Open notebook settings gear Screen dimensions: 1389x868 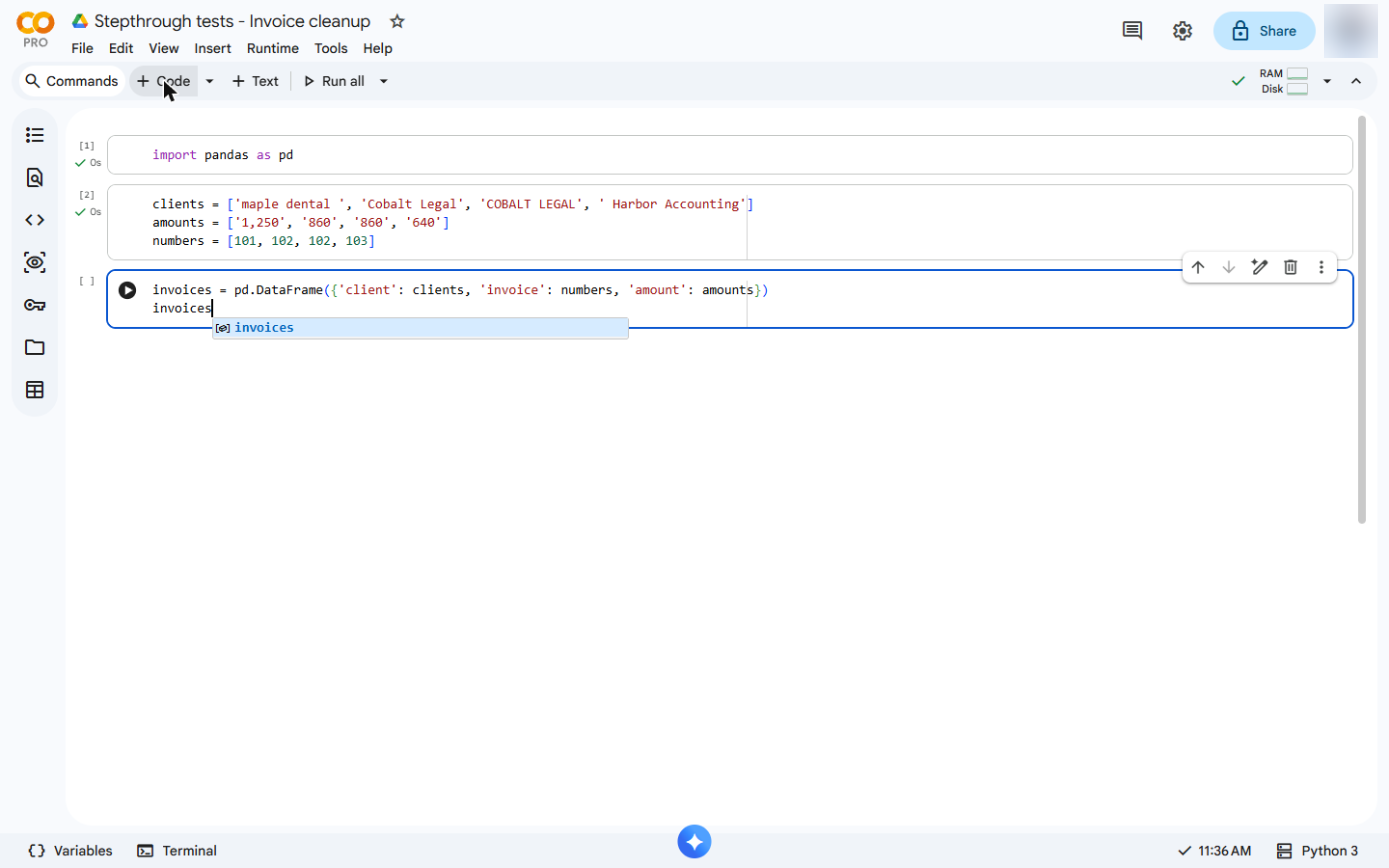(x=1182, y=31)
